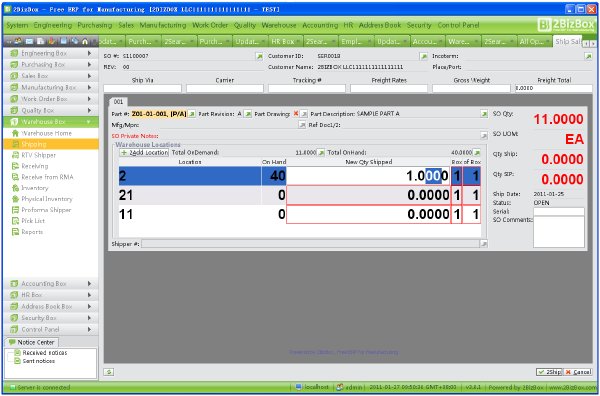This screenshot has height=396, width=600.
Task: Expand the Accounting Box panel
Action: point(51,284)
